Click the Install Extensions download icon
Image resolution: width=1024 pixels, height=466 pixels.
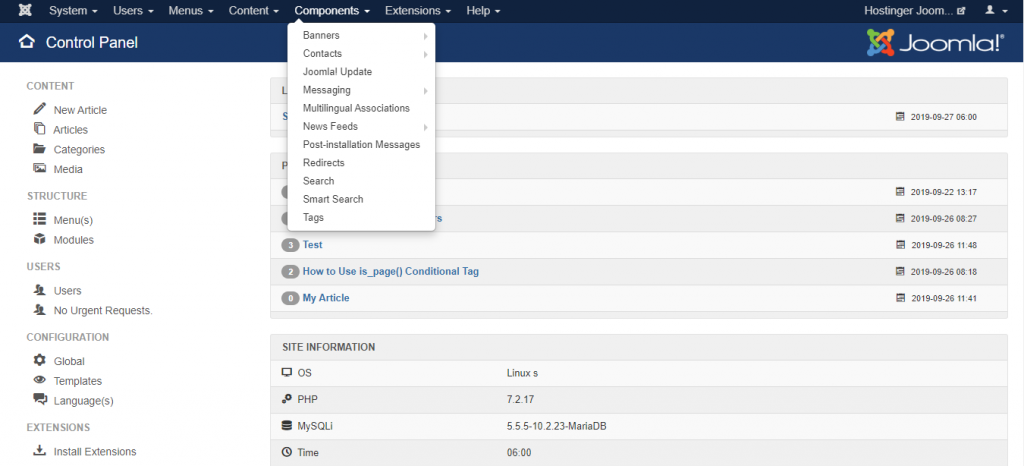click(x=40, y=450)
